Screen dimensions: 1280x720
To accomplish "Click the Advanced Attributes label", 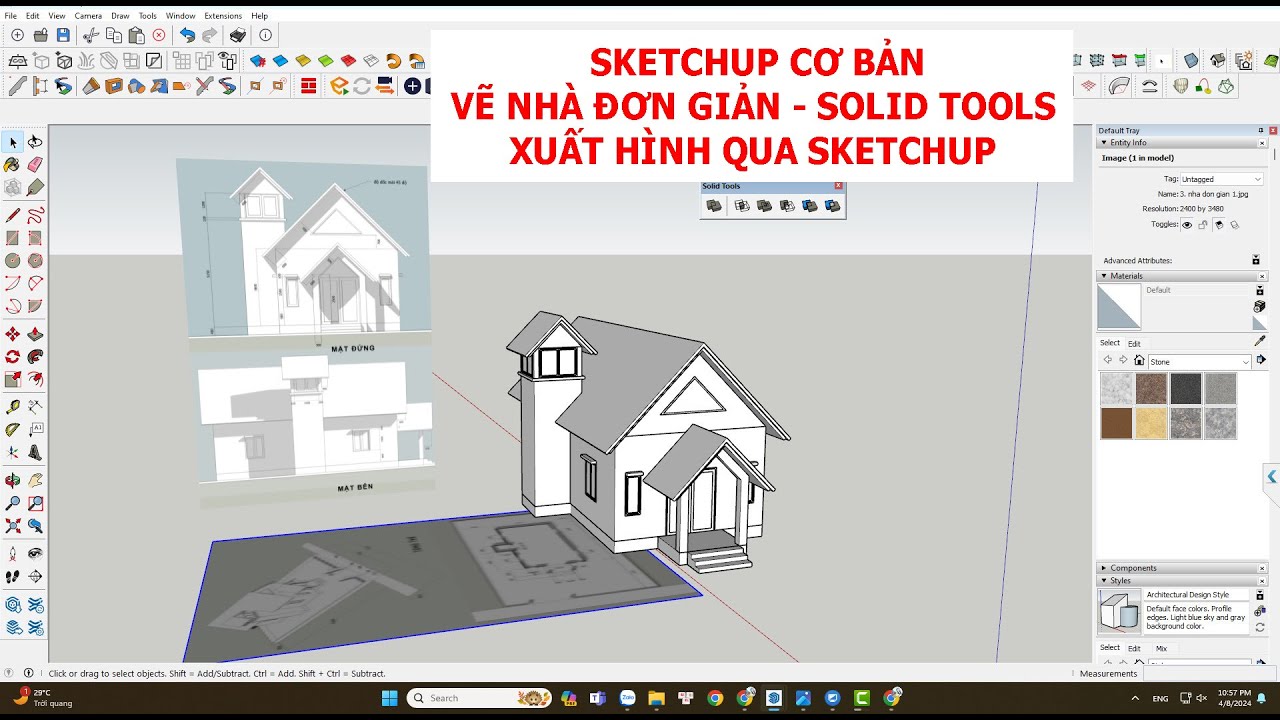I will click(1137, 260).
